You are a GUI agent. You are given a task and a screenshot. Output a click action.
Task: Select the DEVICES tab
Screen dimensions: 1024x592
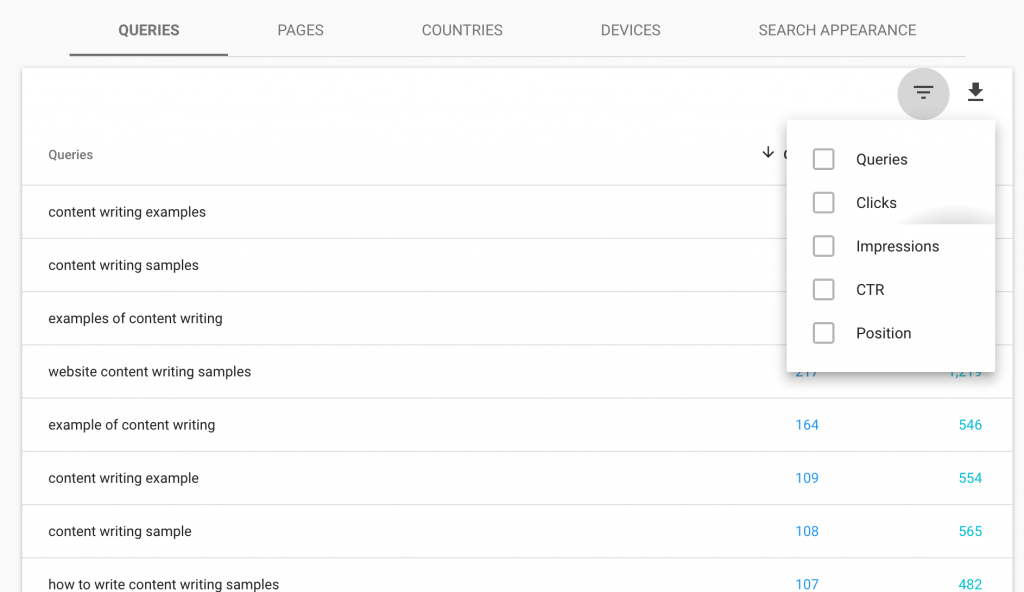tap(630, 30)
